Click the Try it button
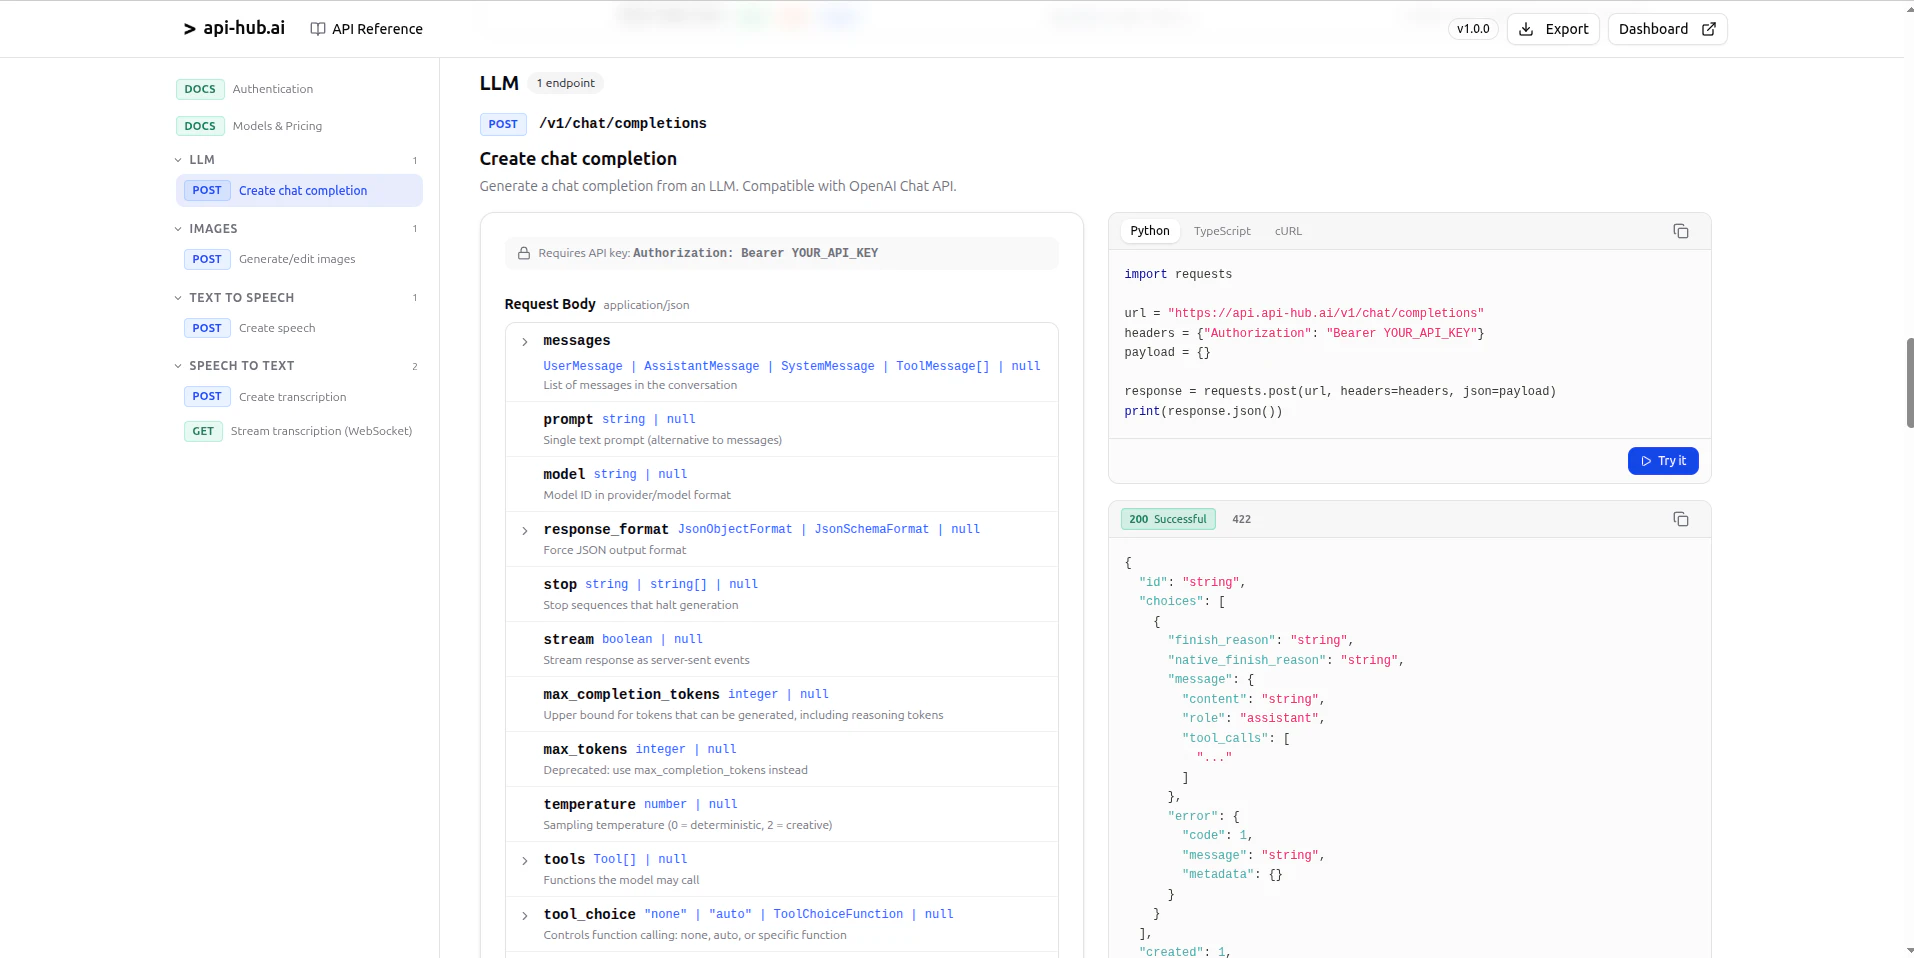This screenshot has width=1914, height=958. point(1662,461)
